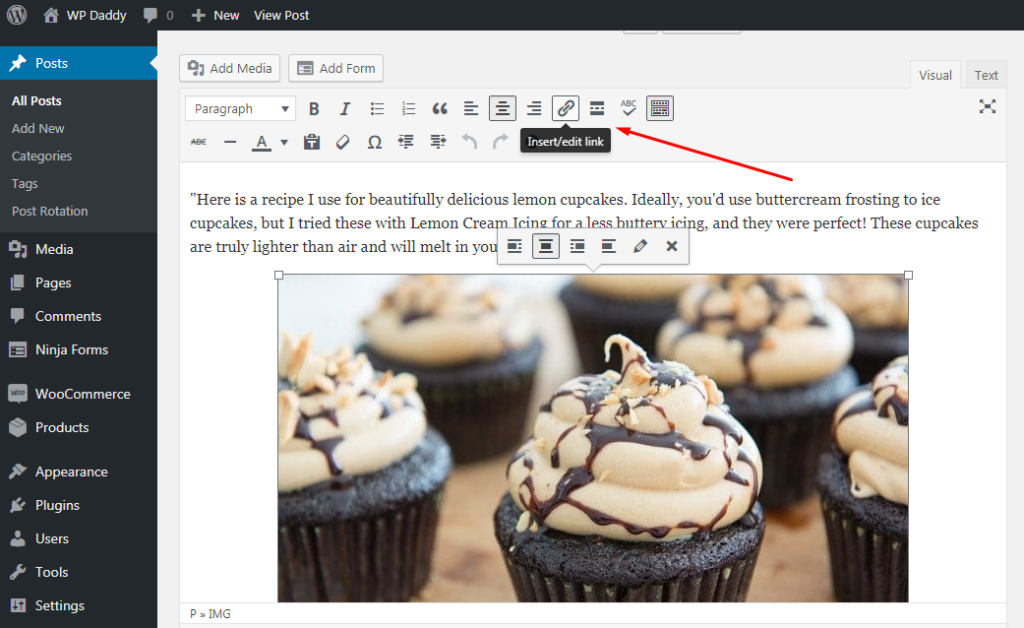Screen dimensions: 1024x628
Task: Open the special character picker
Action: [x=374, y=142]
